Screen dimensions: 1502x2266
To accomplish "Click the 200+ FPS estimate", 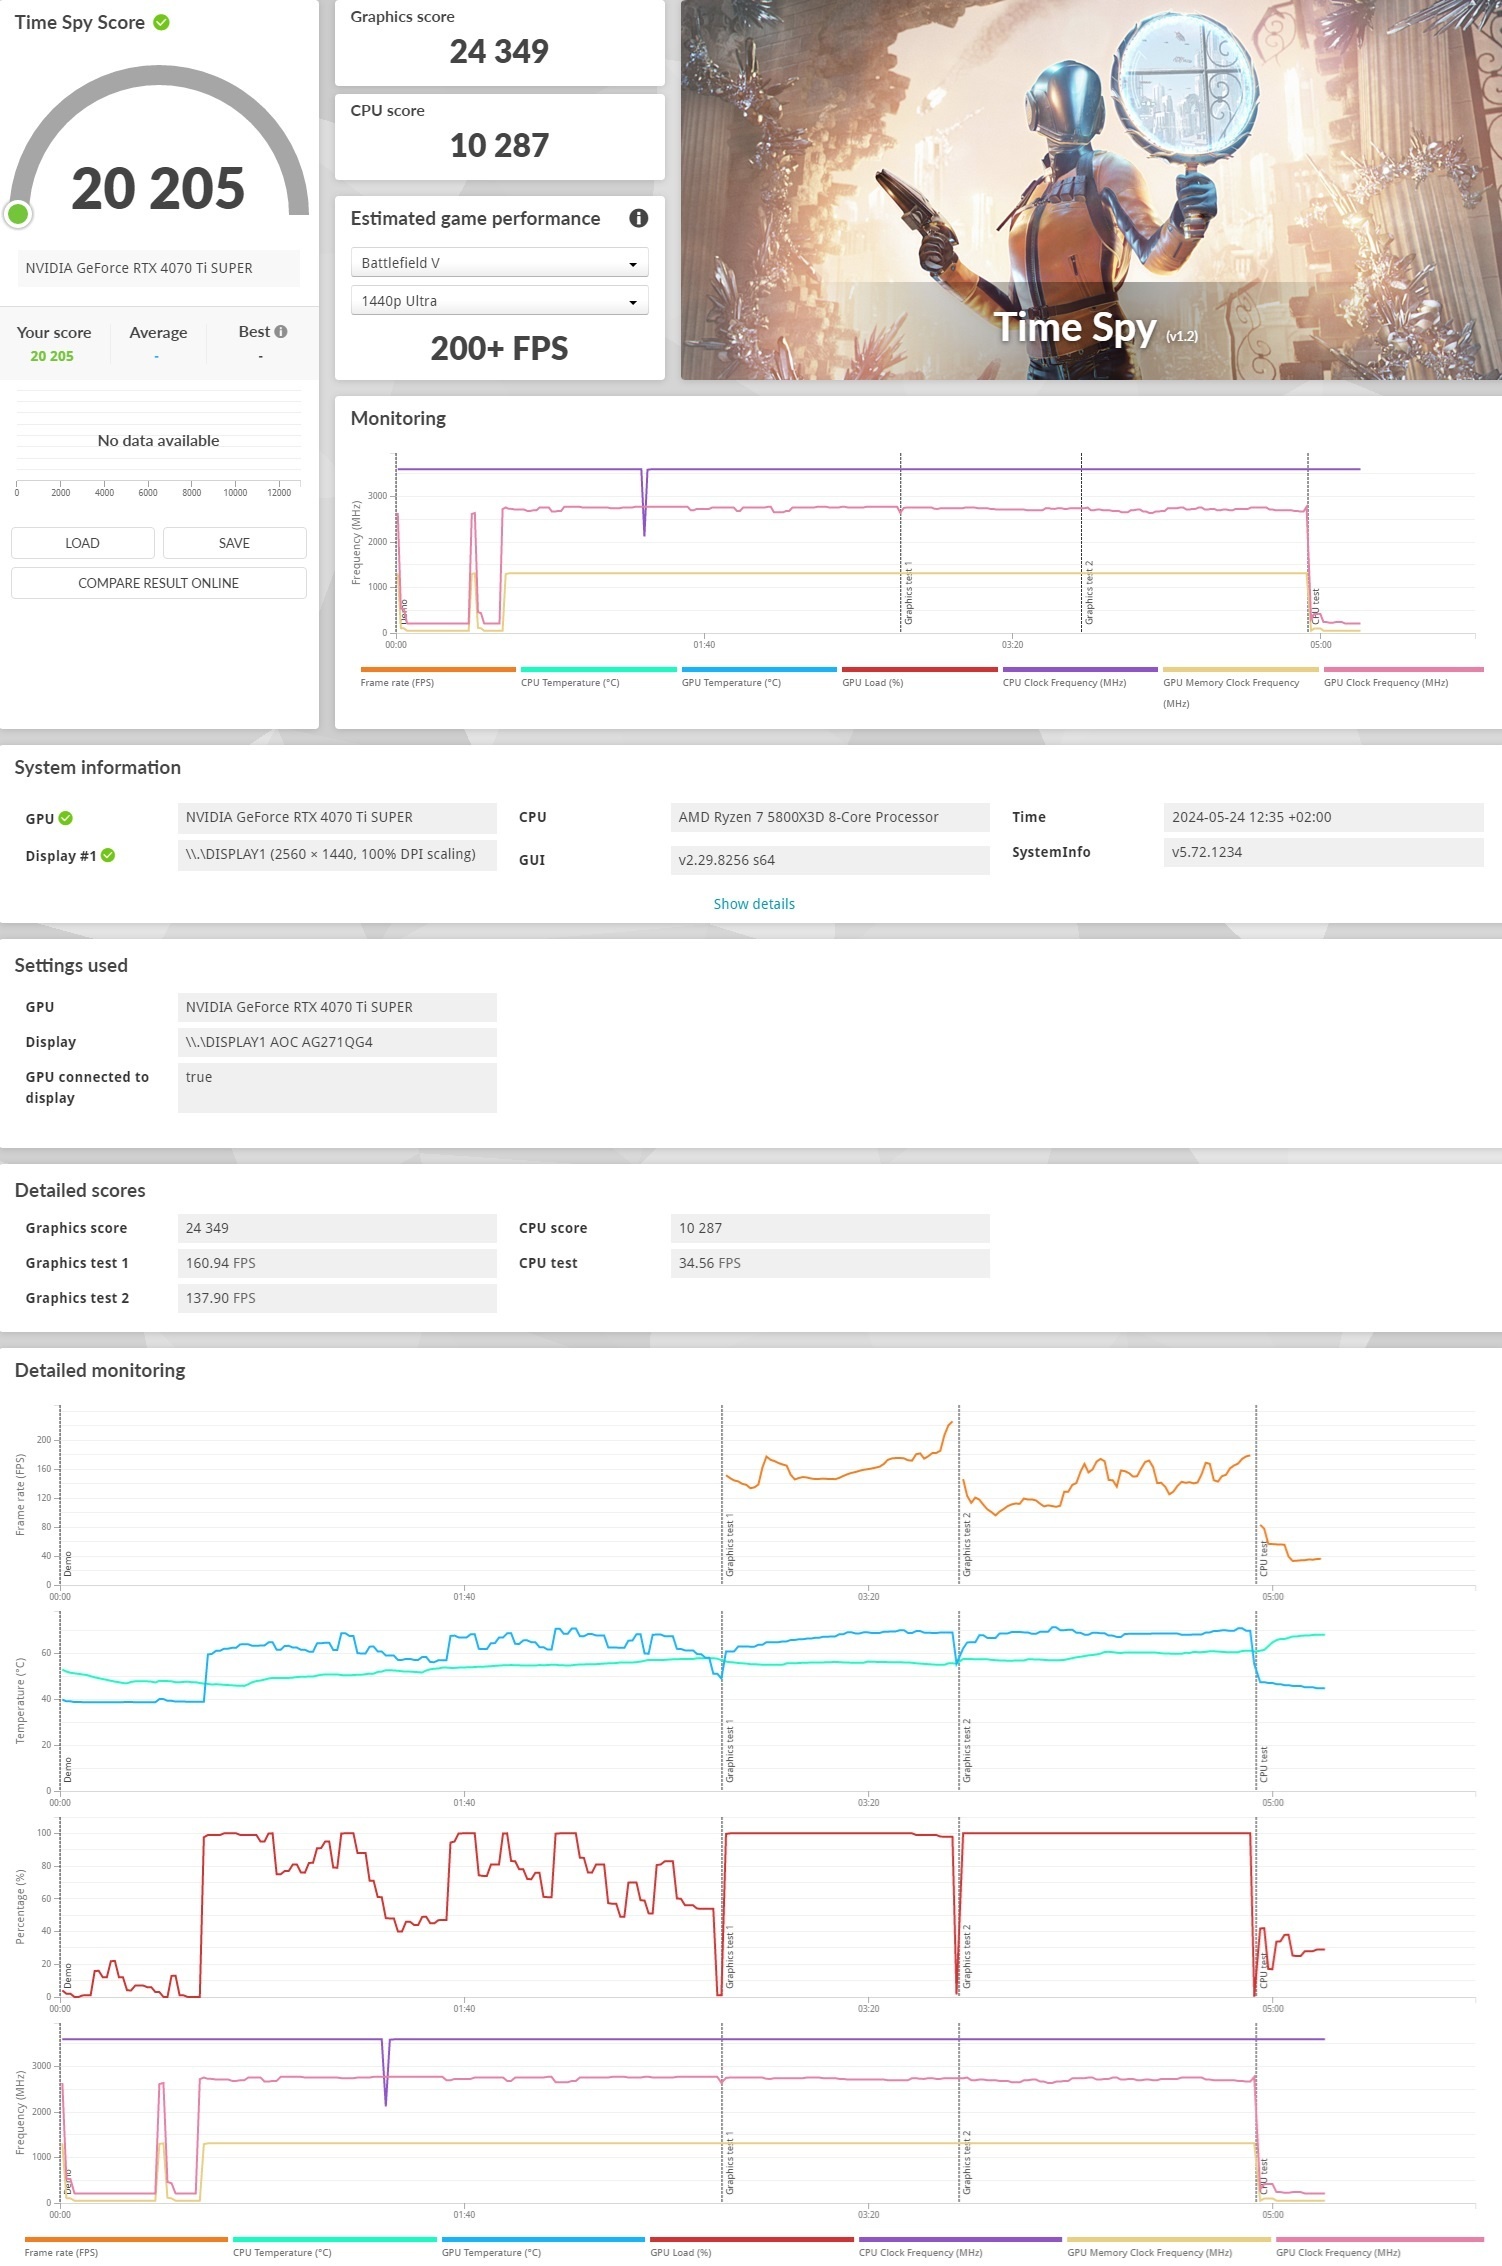I will (x=499, y=348).
